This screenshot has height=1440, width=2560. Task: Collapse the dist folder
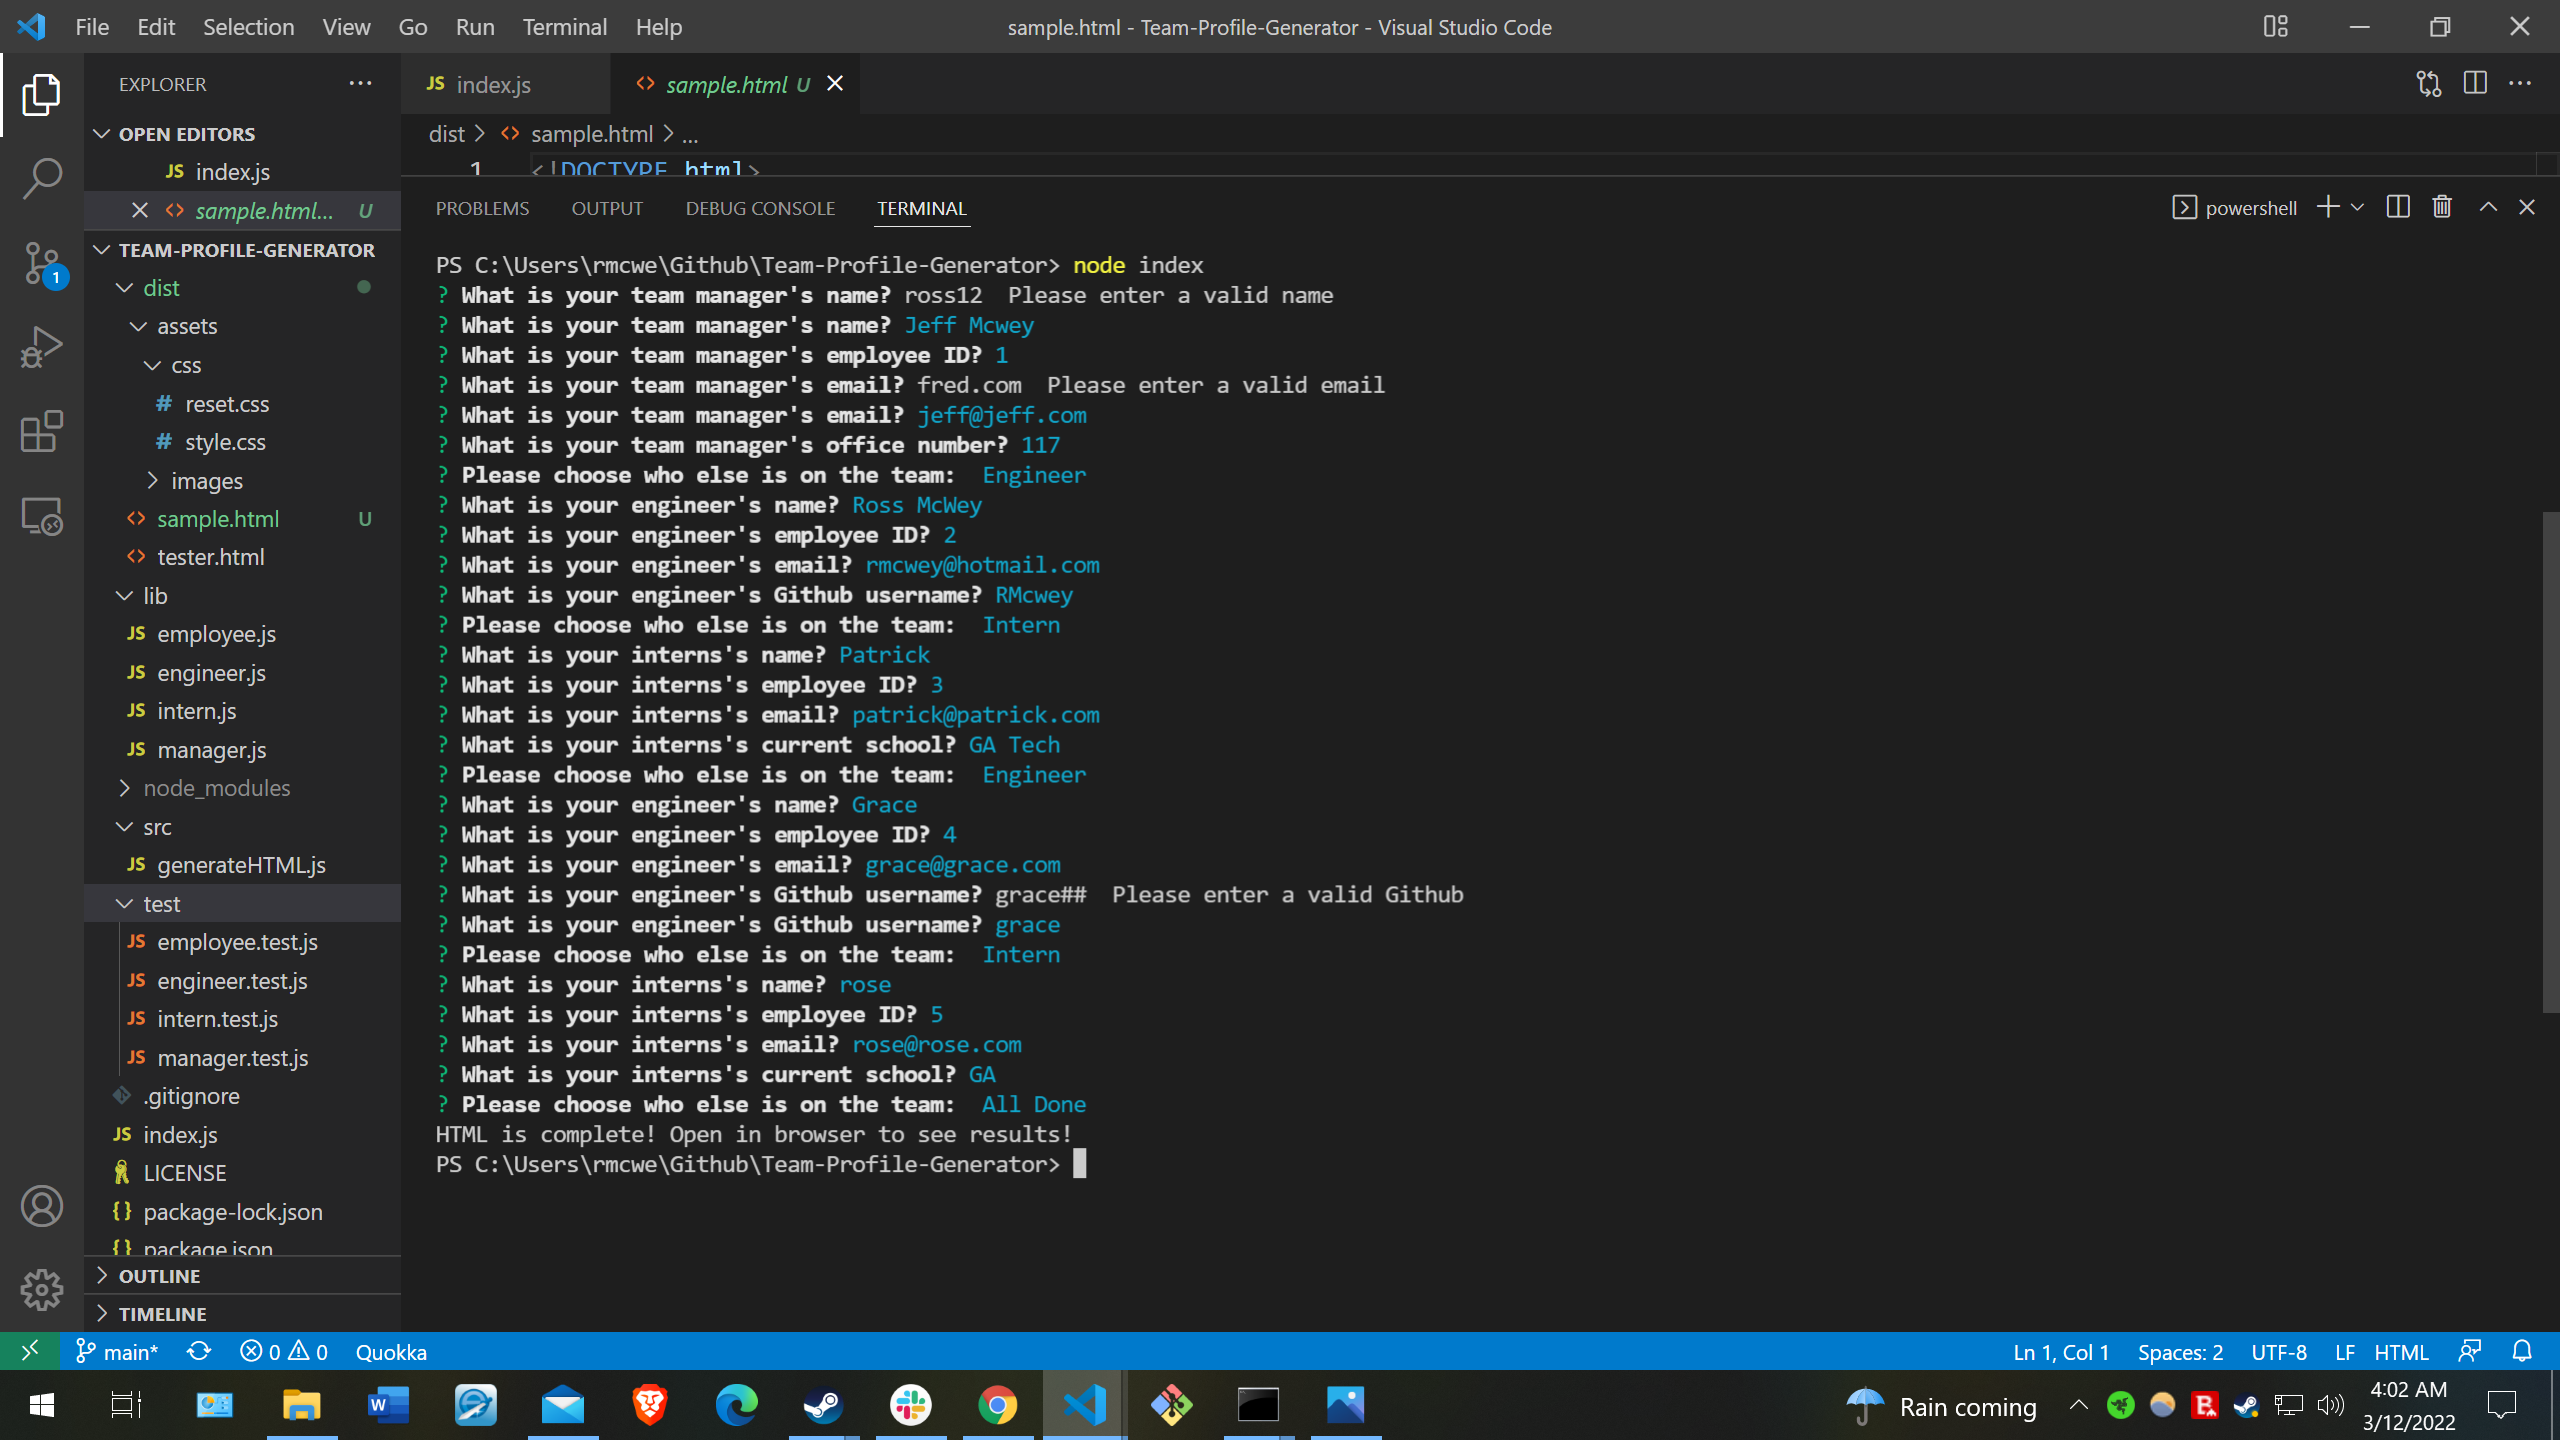tap(122, 287)
